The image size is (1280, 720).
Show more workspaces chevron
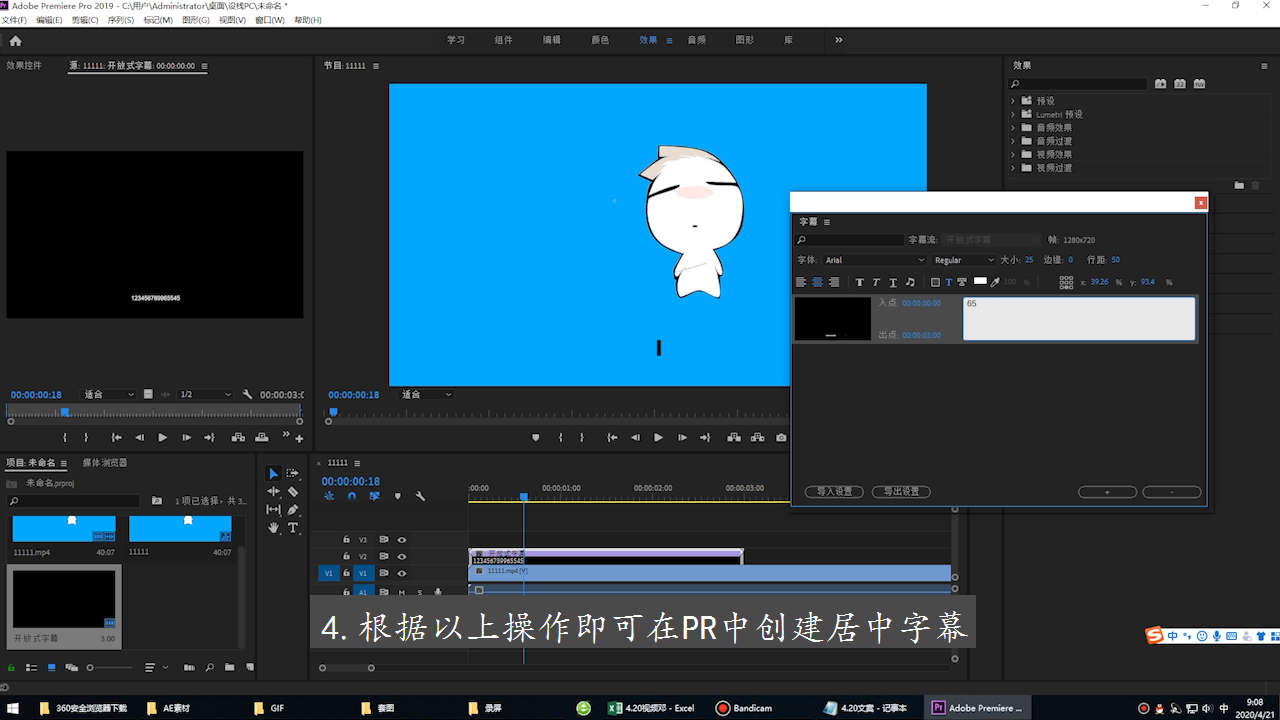point(838,40)
